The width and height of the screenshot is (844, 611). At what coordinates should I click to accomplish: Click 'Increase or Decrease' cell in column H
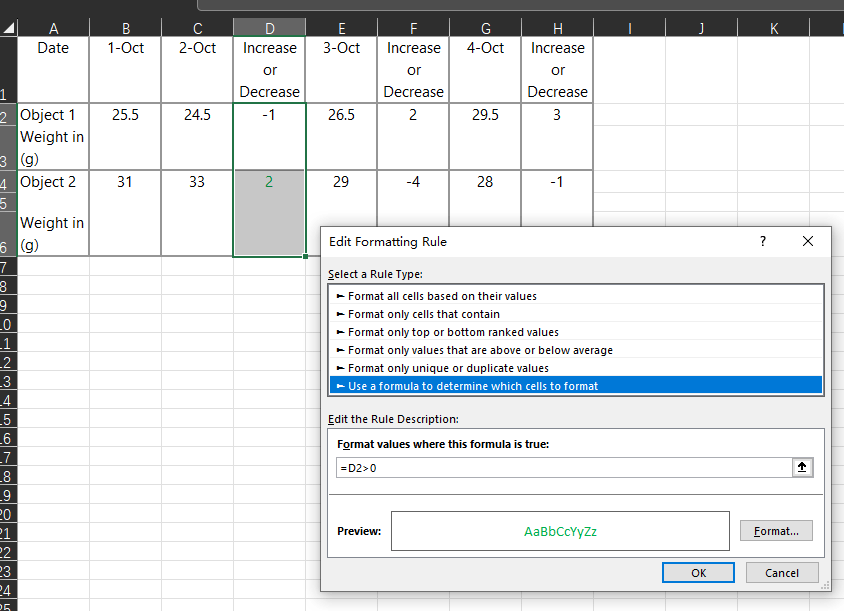pyautogui.click(x=558, y=69)
